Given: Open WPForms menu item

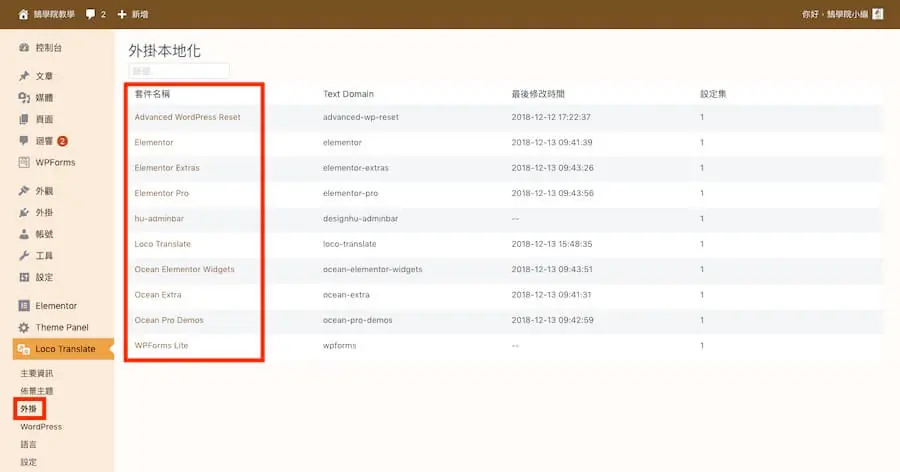Looking at the screenshot, I should [x=55, y=163].
